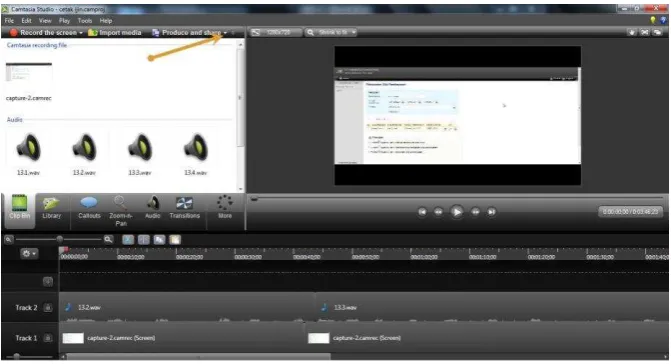
Task: Open the Callouts tool
Action: coord(89,208)
